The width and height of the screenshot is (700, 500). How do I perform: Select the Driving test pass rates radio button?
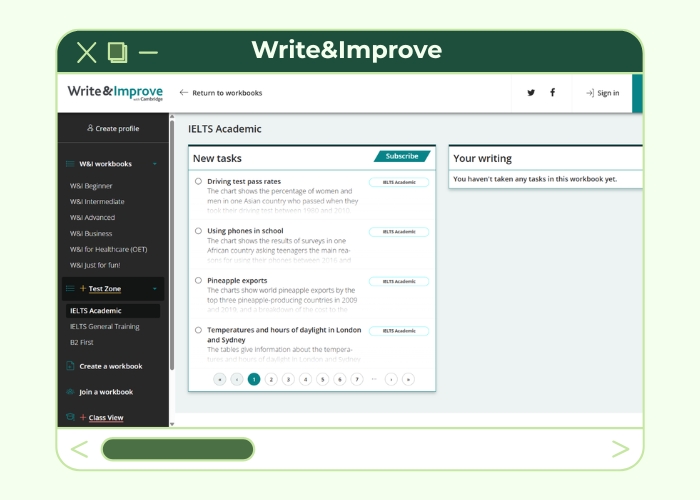pyautogui.click(x=198, y=181)
